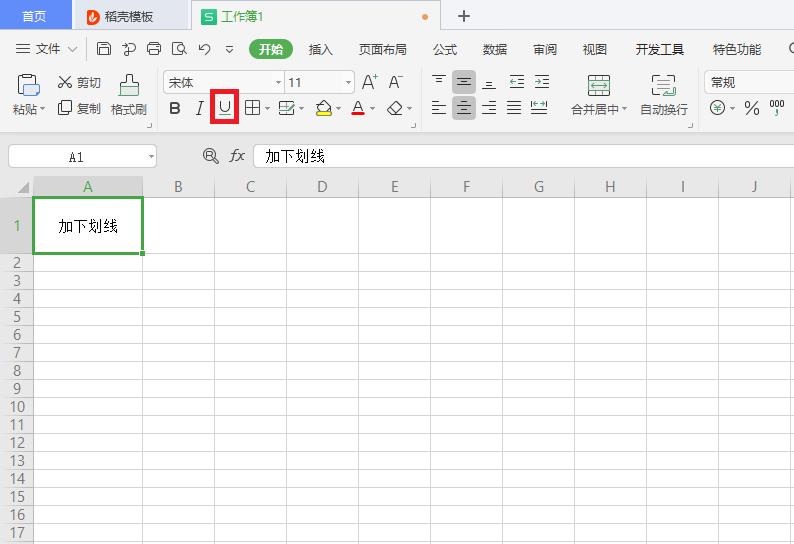Expand the borders dropdown arrow
This screenshot has height=544, width=794.
pyautogui.click(x=267, y=108)
